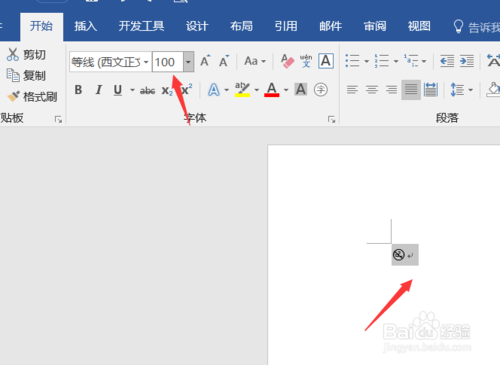
Task: Open the phonetic guide (wén) tool
Action: (x=306, y=61)
